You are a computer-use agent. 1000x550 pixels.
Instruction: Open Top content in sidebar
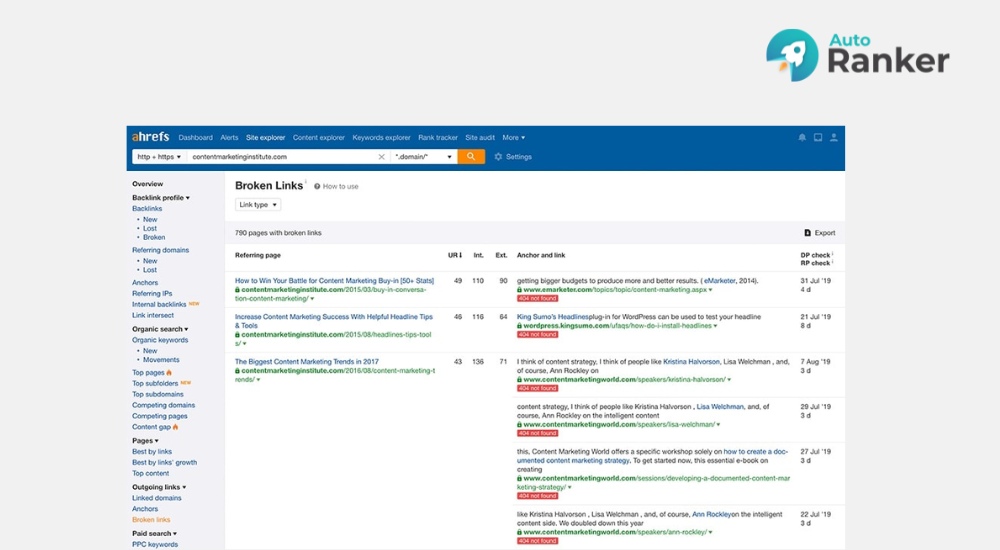151,473
